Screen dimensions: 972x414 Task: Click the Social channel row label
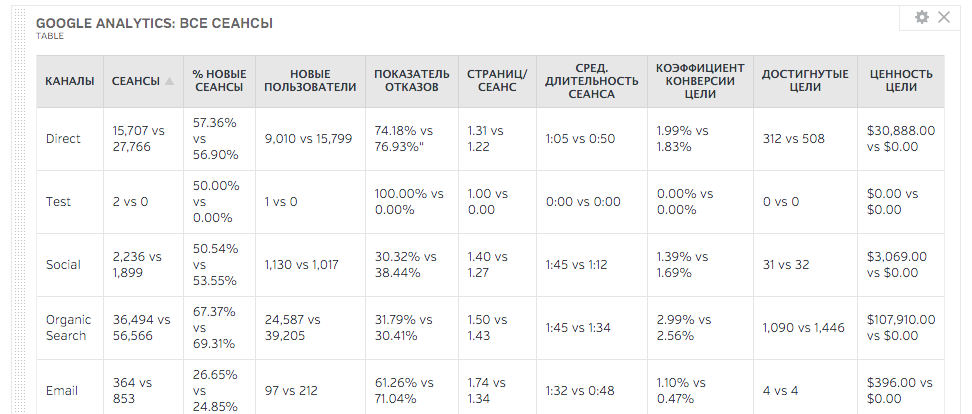coord(63,265)
